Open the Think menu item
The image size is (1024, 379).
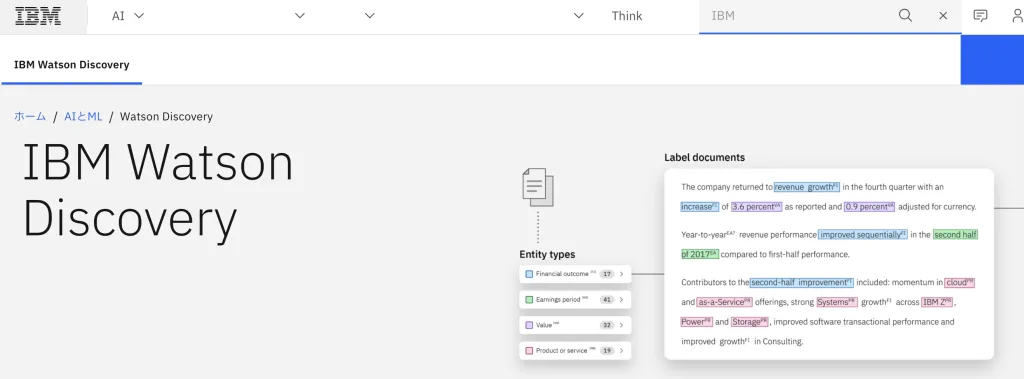click(x=627, y=16)
